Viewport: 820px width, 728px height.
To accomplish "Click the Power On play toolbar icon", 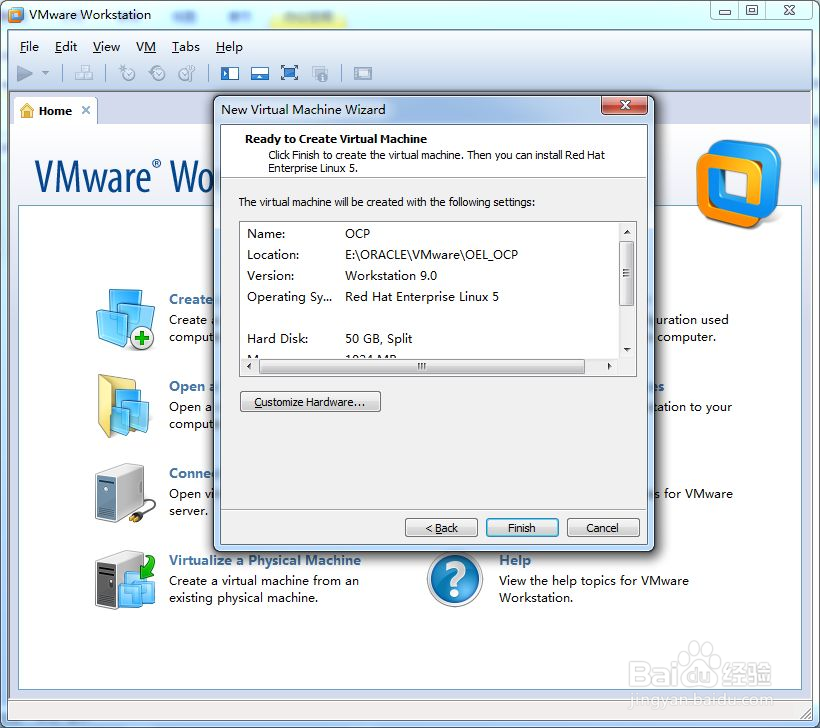I will pyautogui.click(x=25, y=73).
